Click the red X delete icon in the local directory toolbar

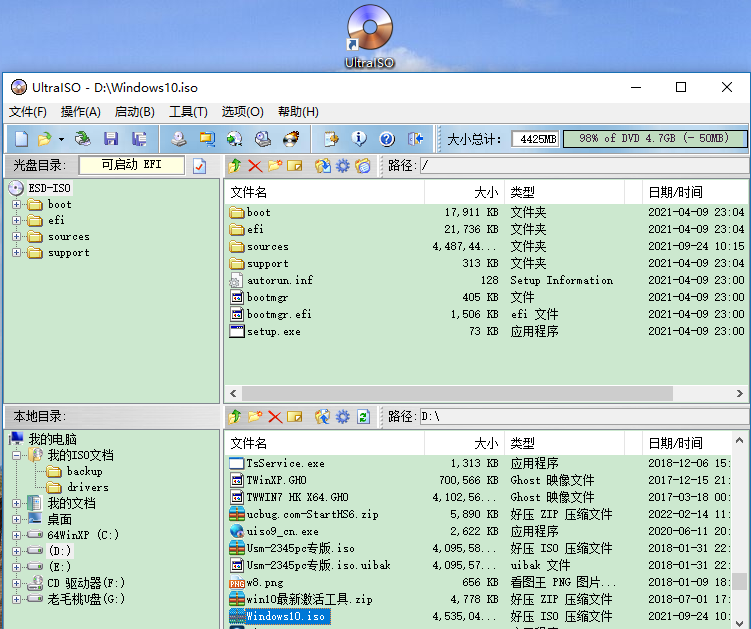point(275,417)
